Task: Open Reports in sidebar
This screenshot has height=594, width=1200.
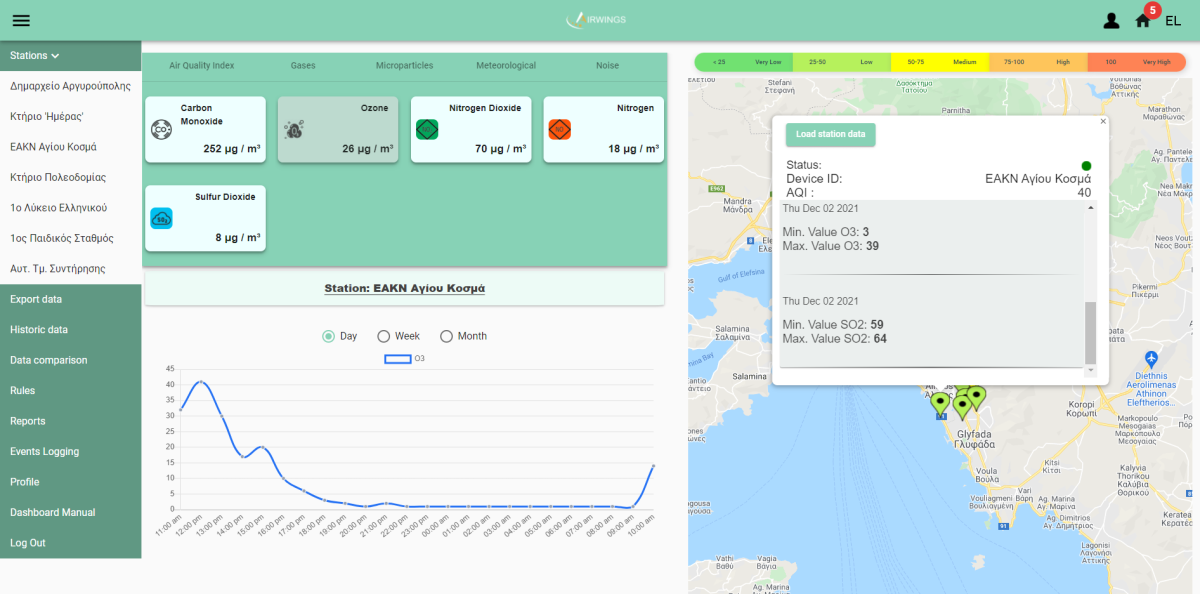Action: pos(70,421)
